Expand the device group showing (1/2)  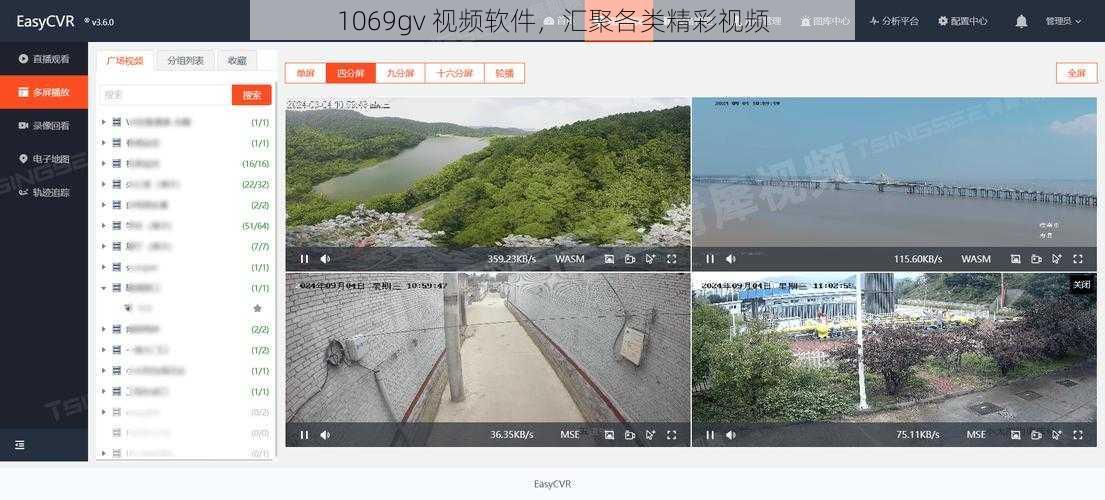(104, 350)
